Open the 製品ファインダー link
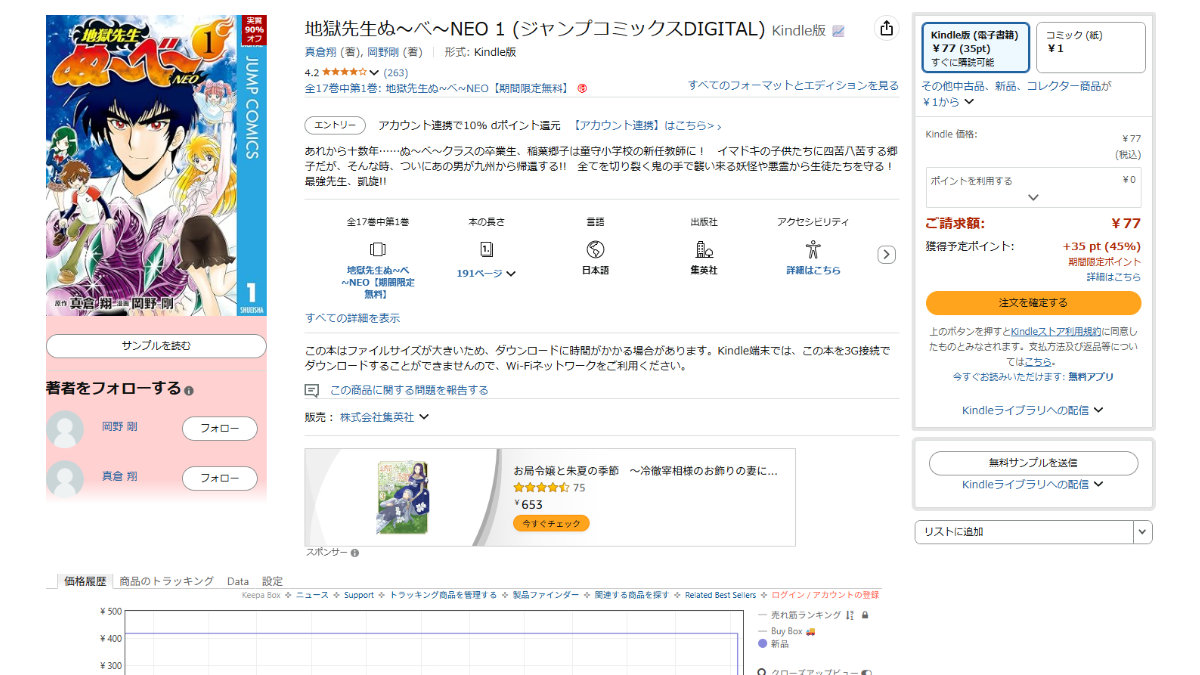The width and height of the screenshot is (1200, 675). coord(546,595)
